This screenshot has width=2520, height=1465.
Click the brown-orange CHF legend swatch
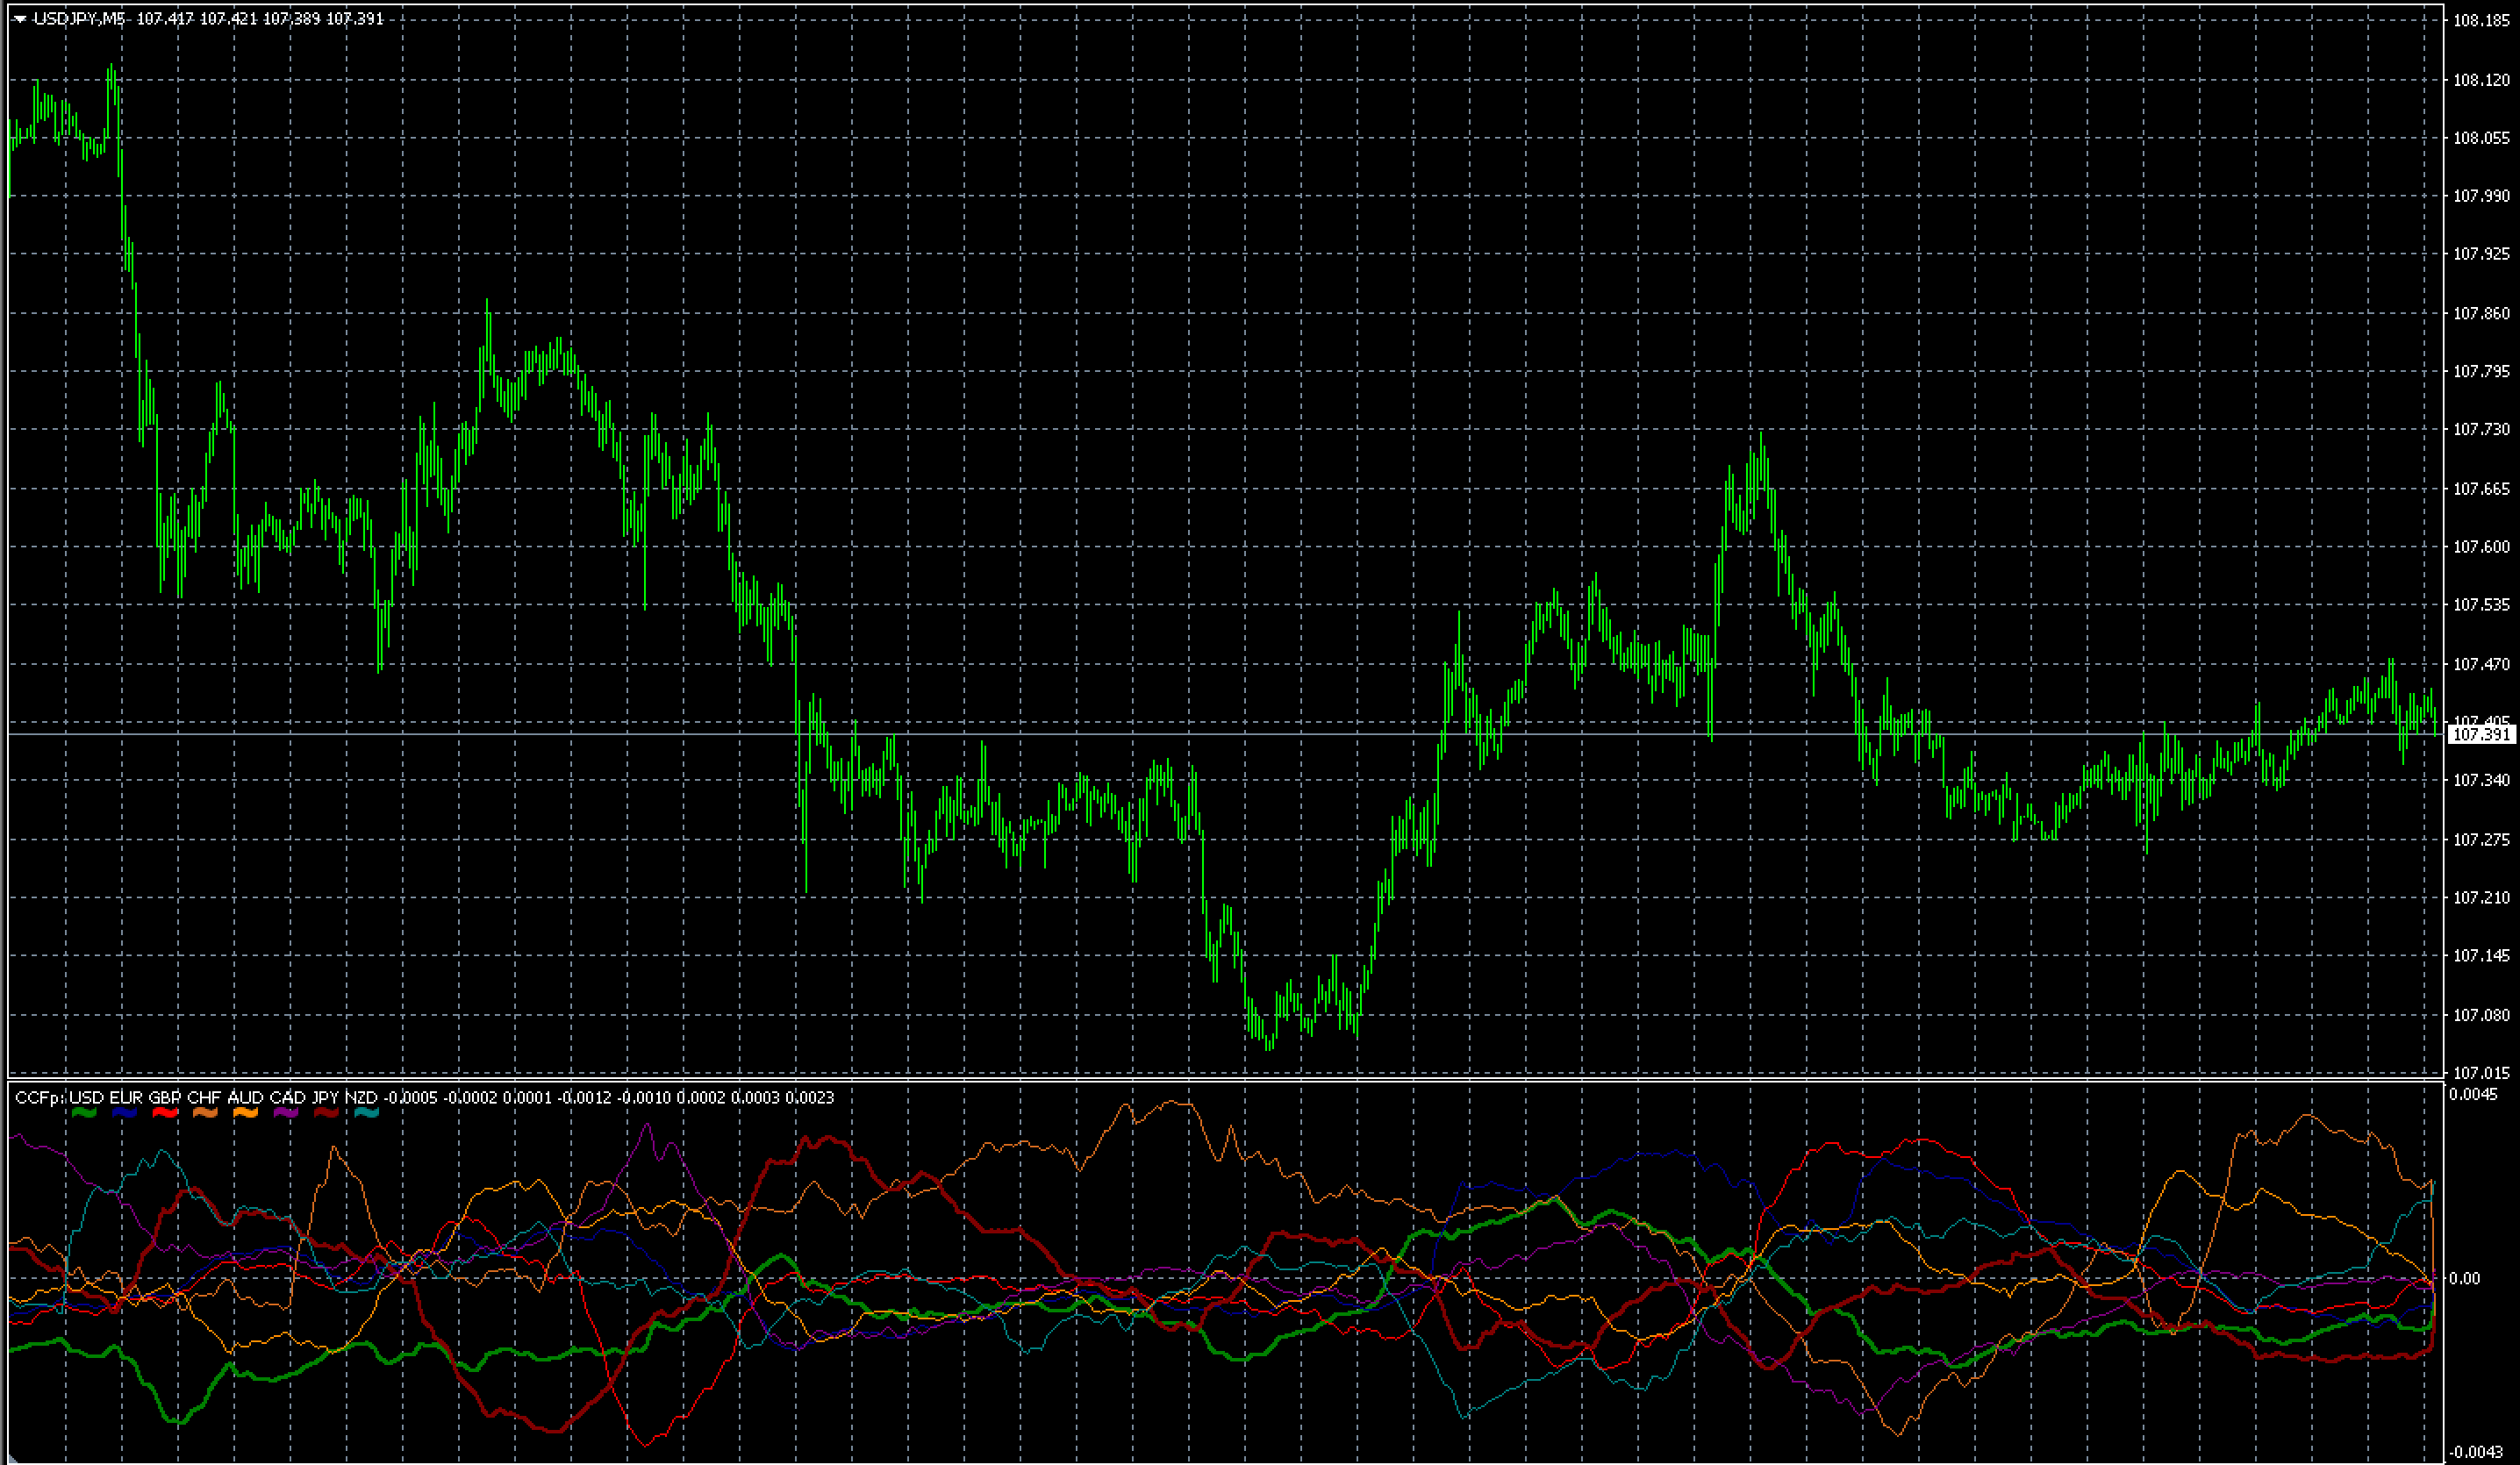tap(205, 1112)
